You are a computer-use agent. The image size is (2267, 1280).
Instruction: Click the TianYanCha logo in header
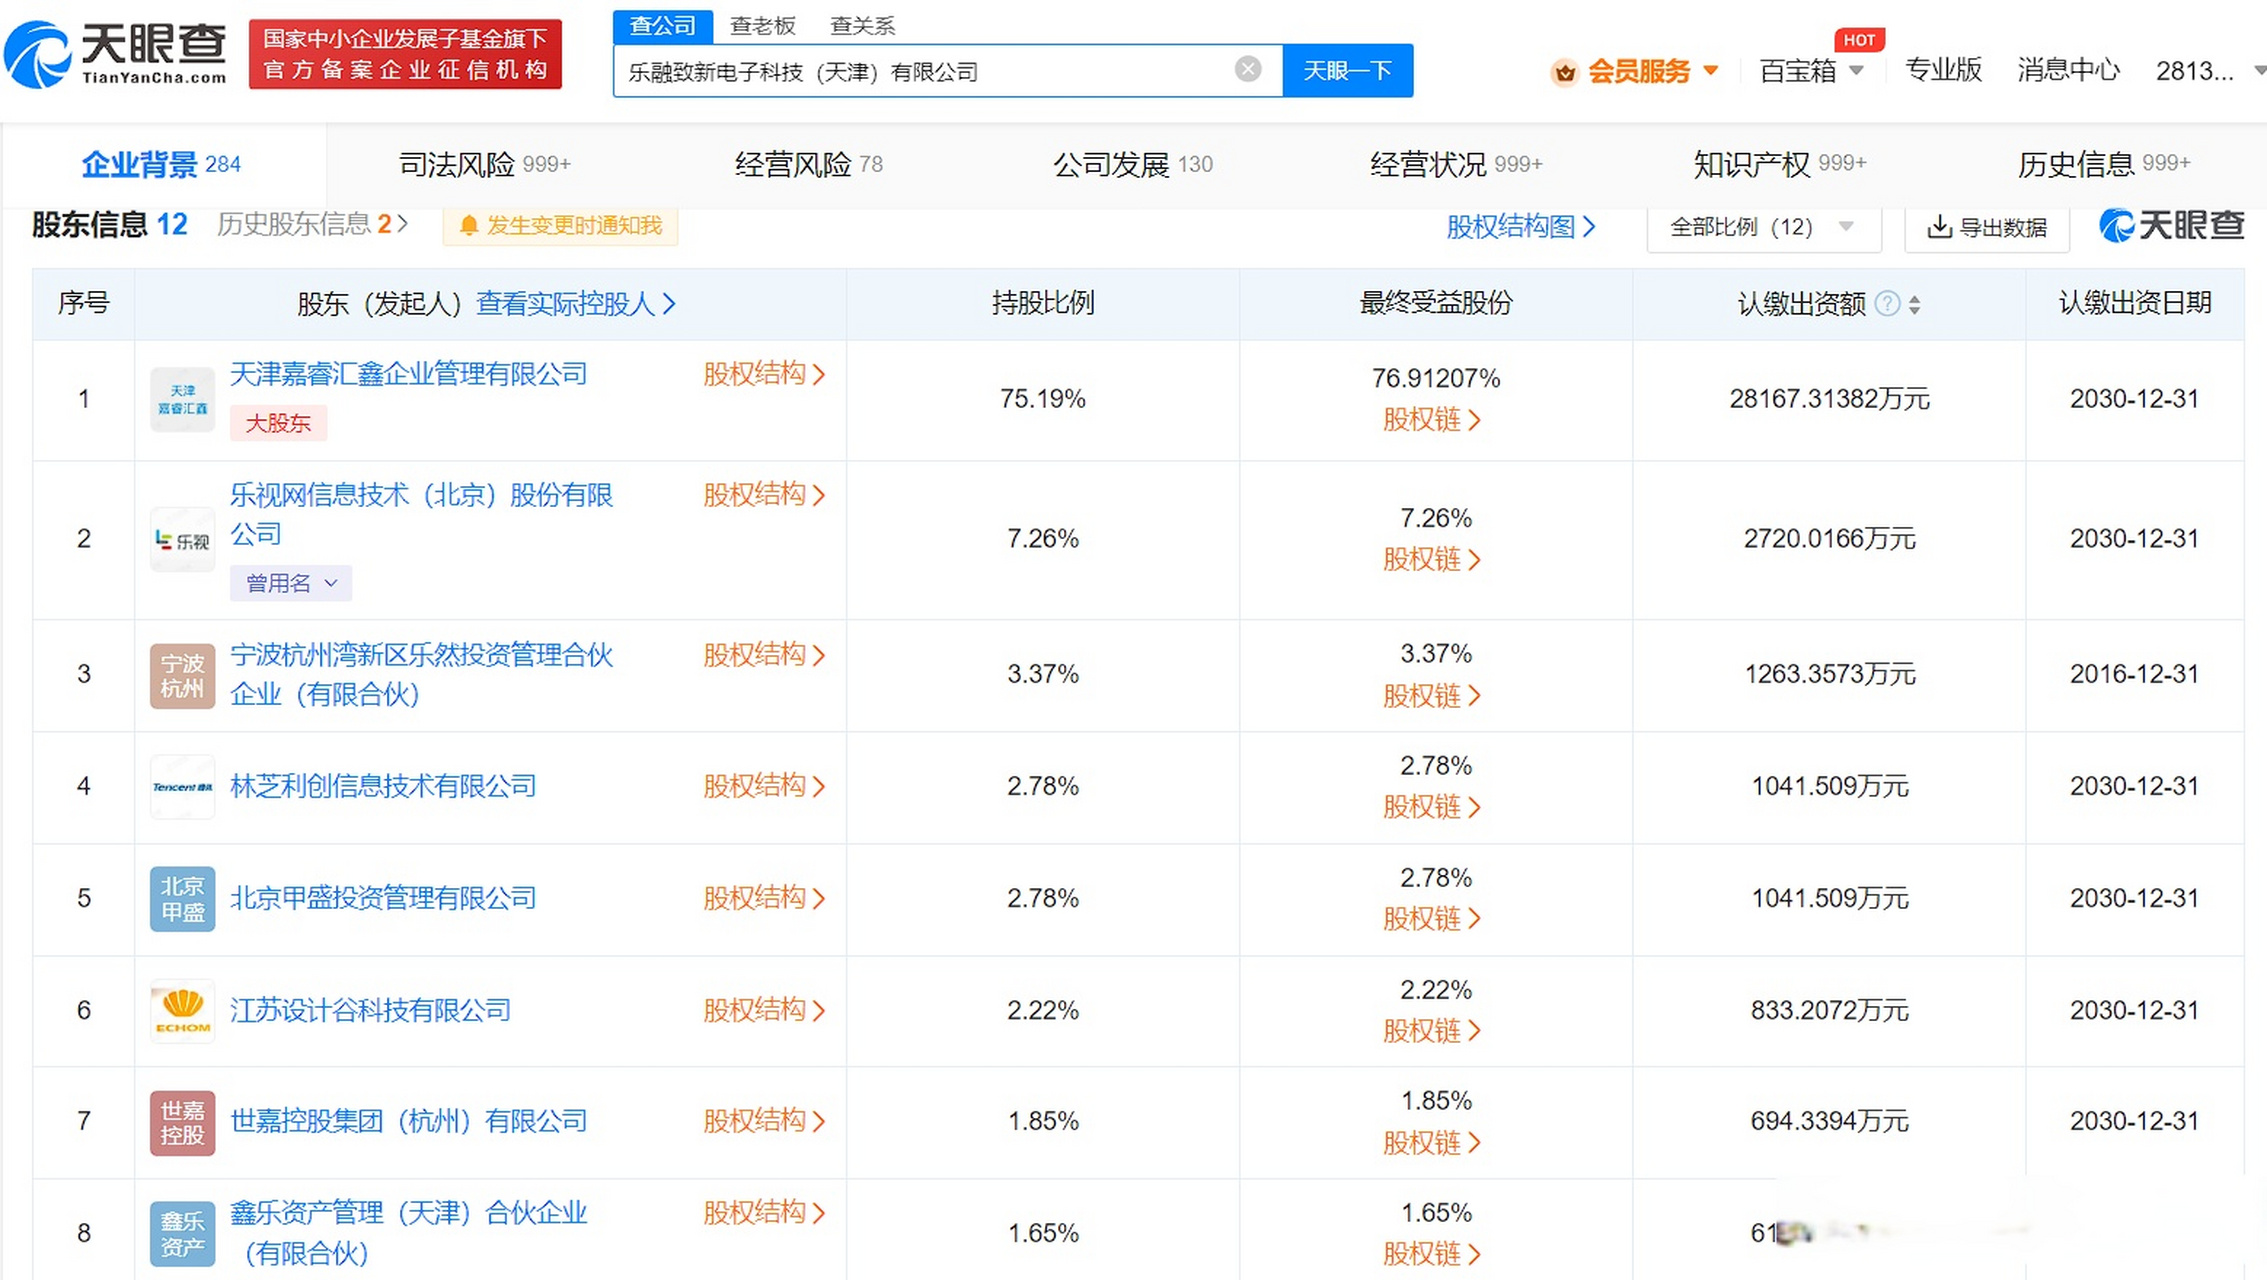coord(116,54)
